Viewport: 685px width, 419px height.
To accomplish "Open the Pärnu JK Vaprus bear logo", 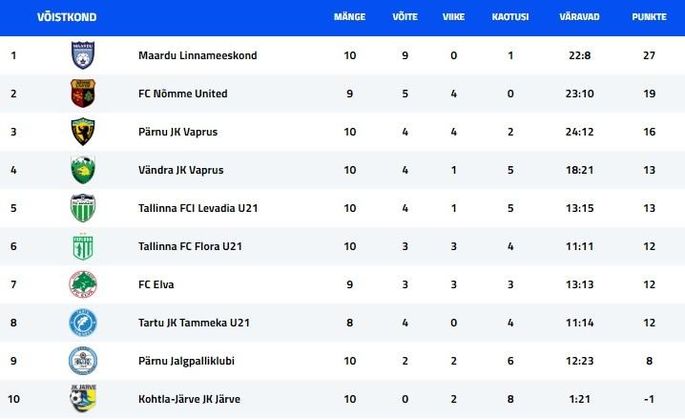I will tap(83, 132).
